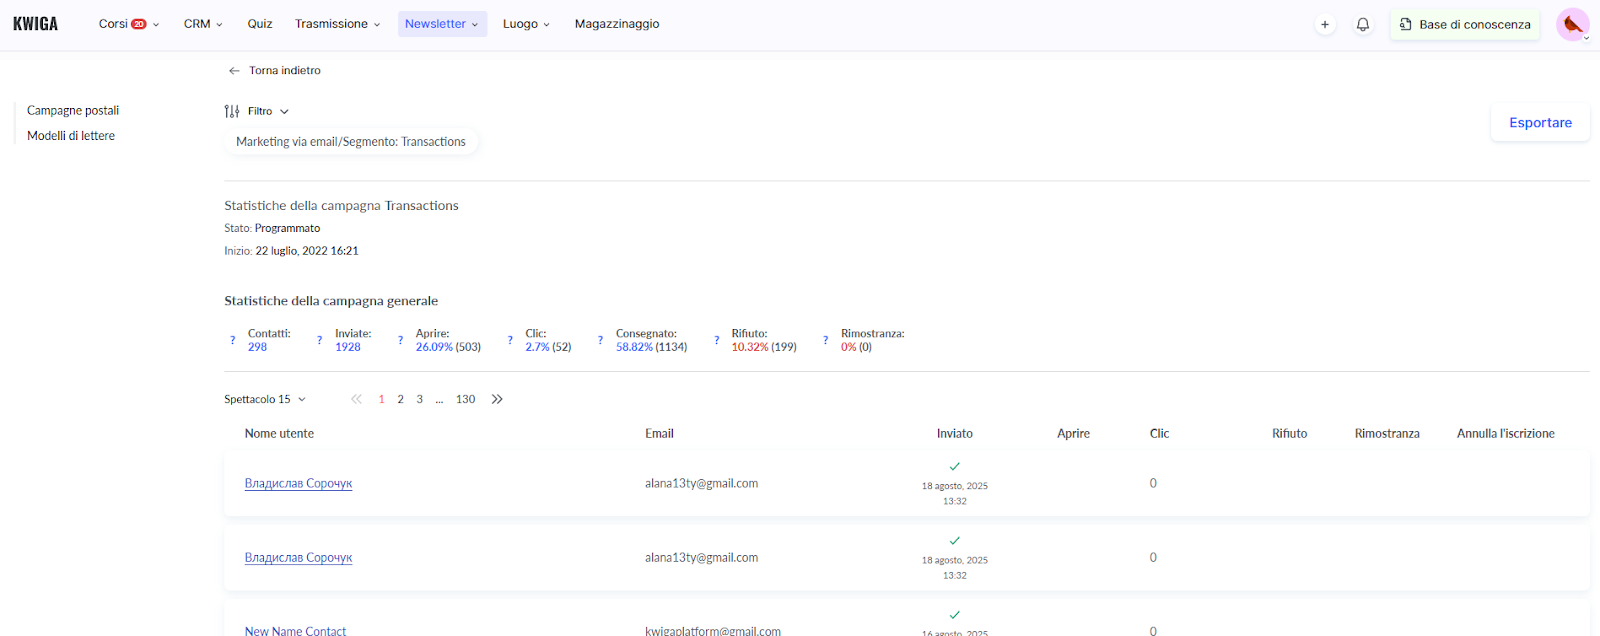Screen dimensions: 1600x636
Task: Click the notification bell icon
Action: click(x=1362, y=24)
